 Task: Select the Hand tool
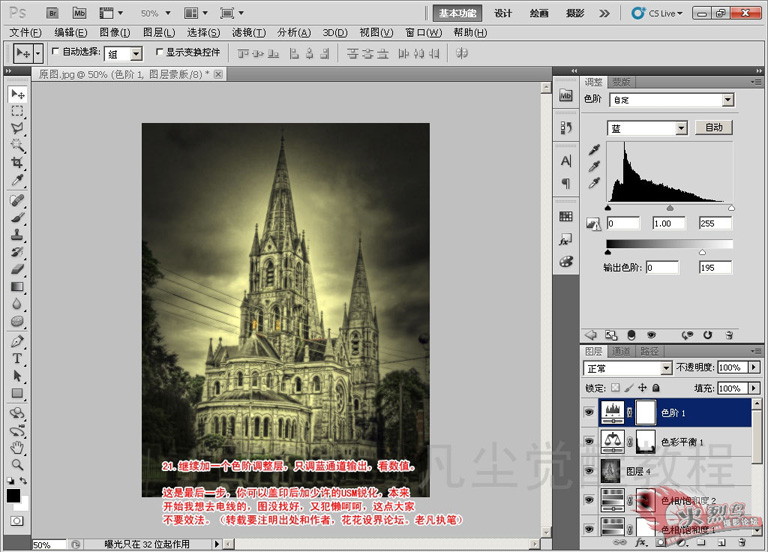[x=17, y=447]
